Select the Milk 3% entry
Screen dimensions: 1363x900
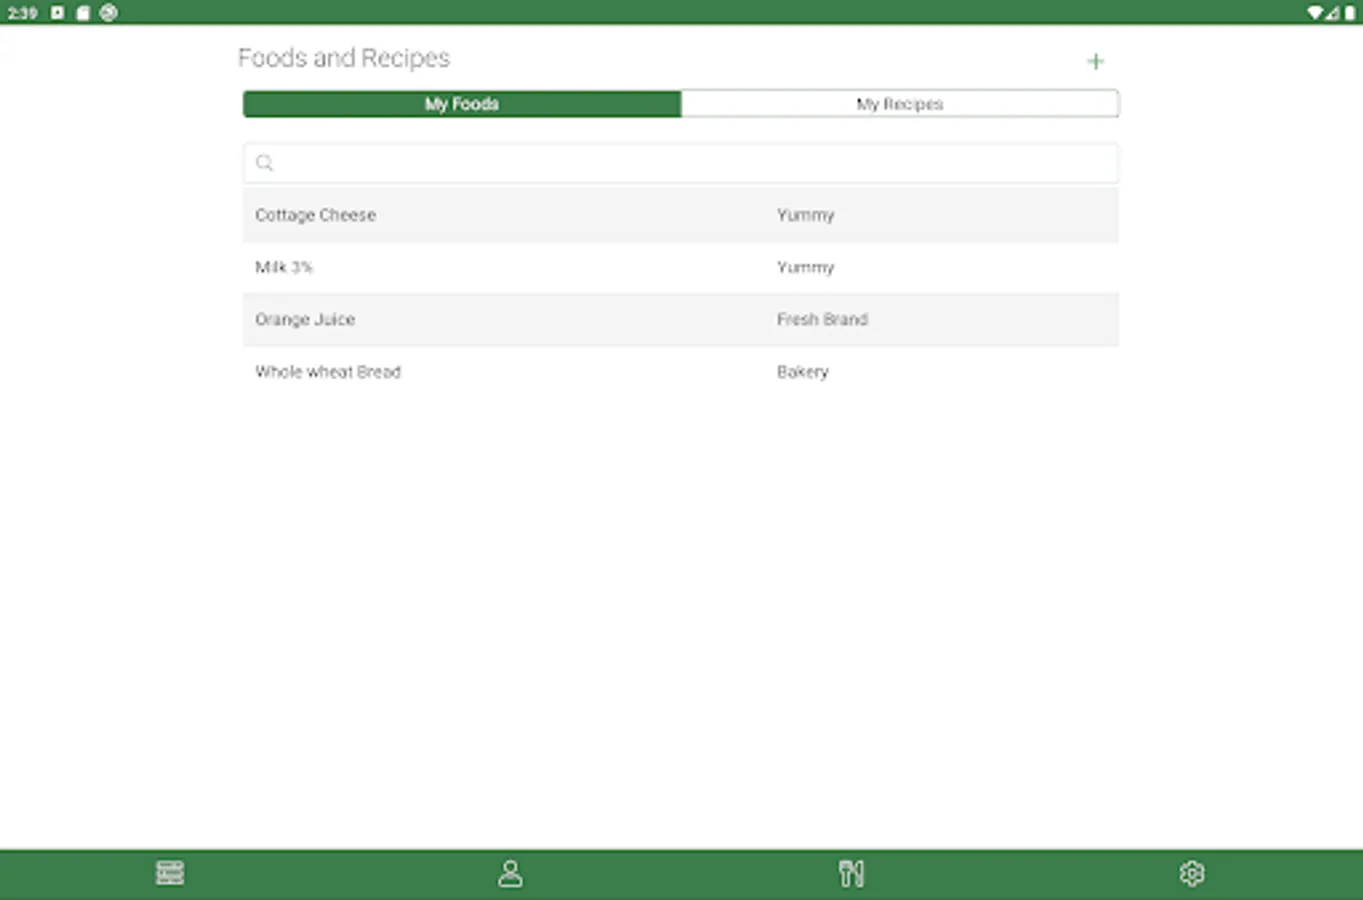click(x=284, y=267)
